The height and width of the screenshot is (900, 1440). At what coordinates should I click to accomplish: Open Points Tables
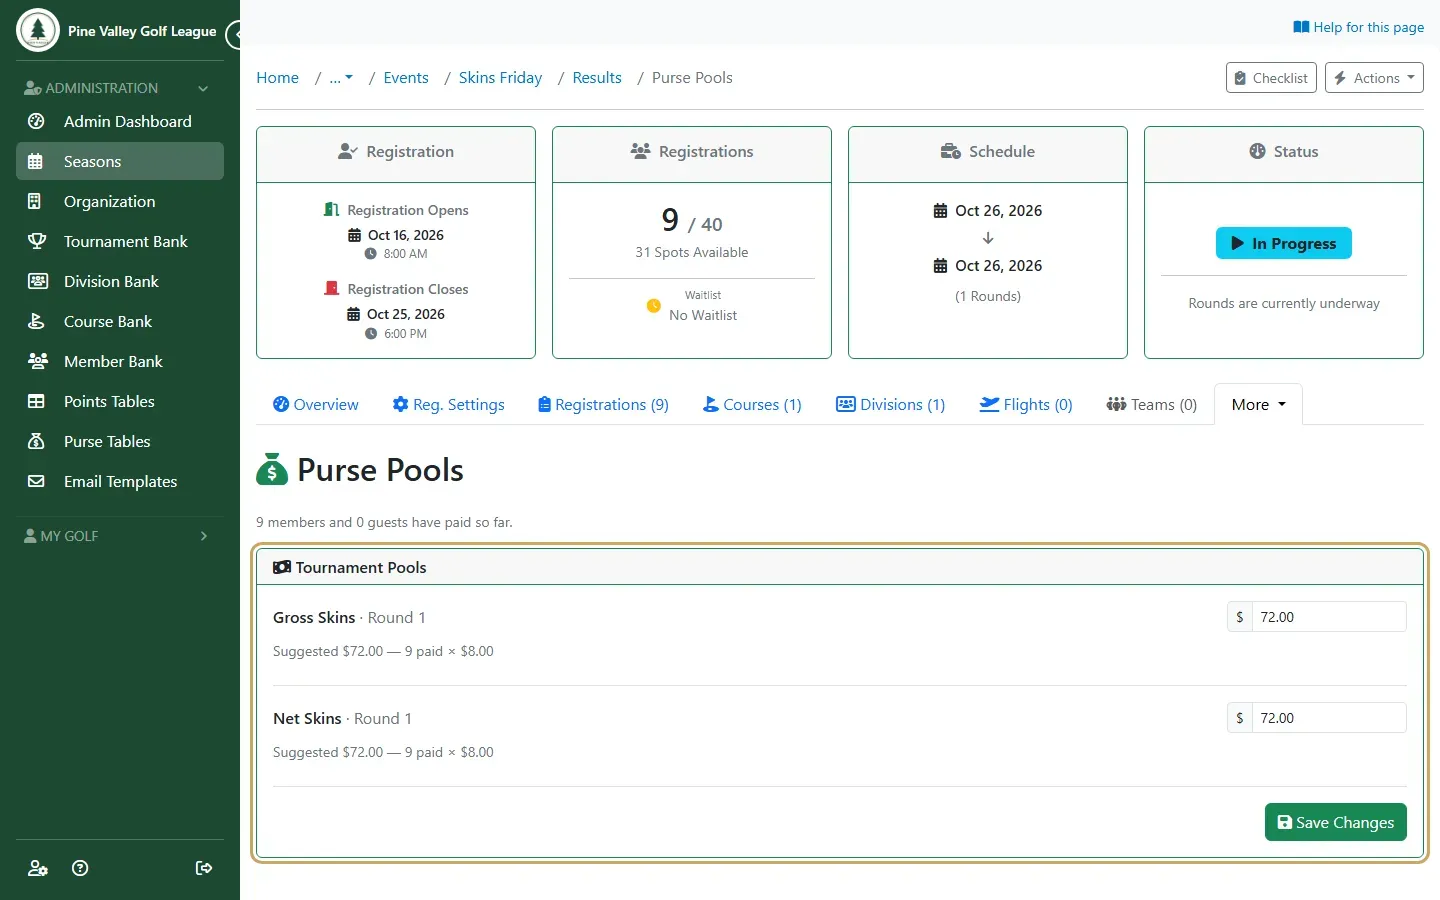120,401
